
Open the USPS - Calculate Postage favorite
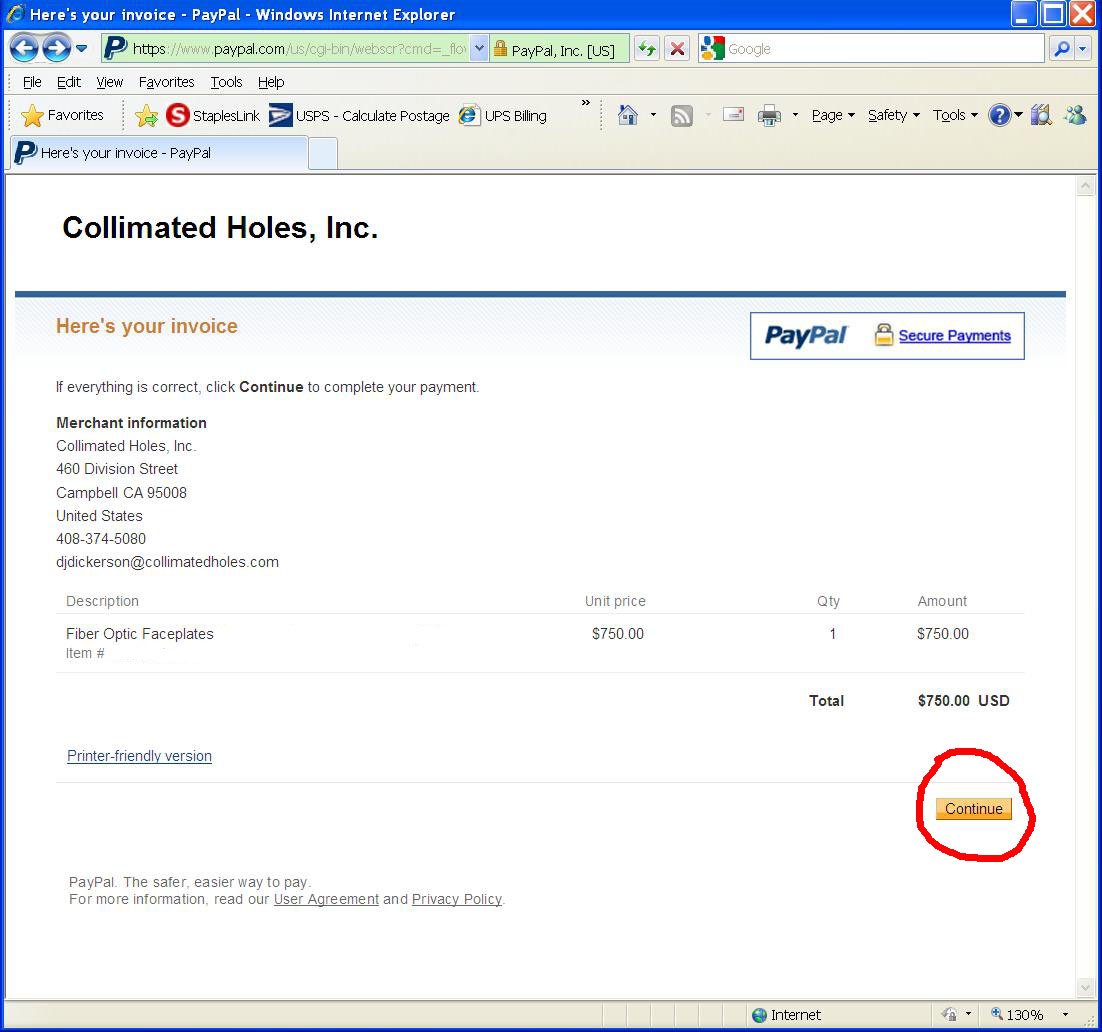(359, 115)
